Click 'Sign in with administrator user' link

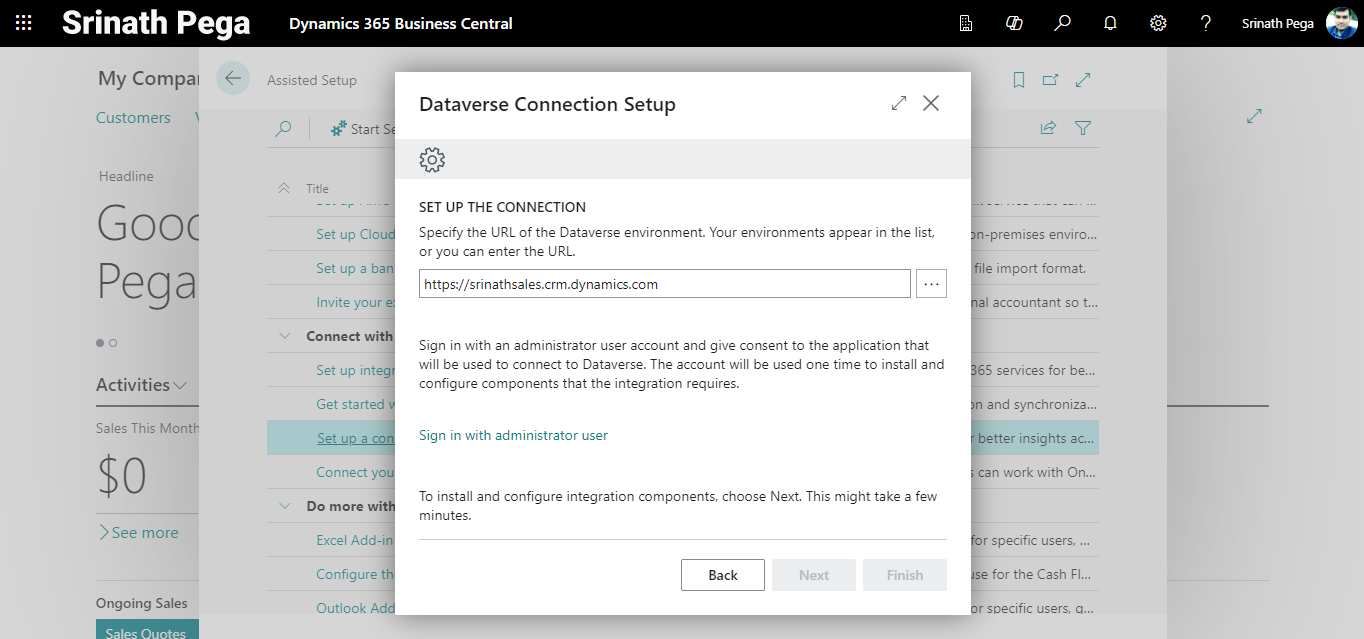click(513, 435)
